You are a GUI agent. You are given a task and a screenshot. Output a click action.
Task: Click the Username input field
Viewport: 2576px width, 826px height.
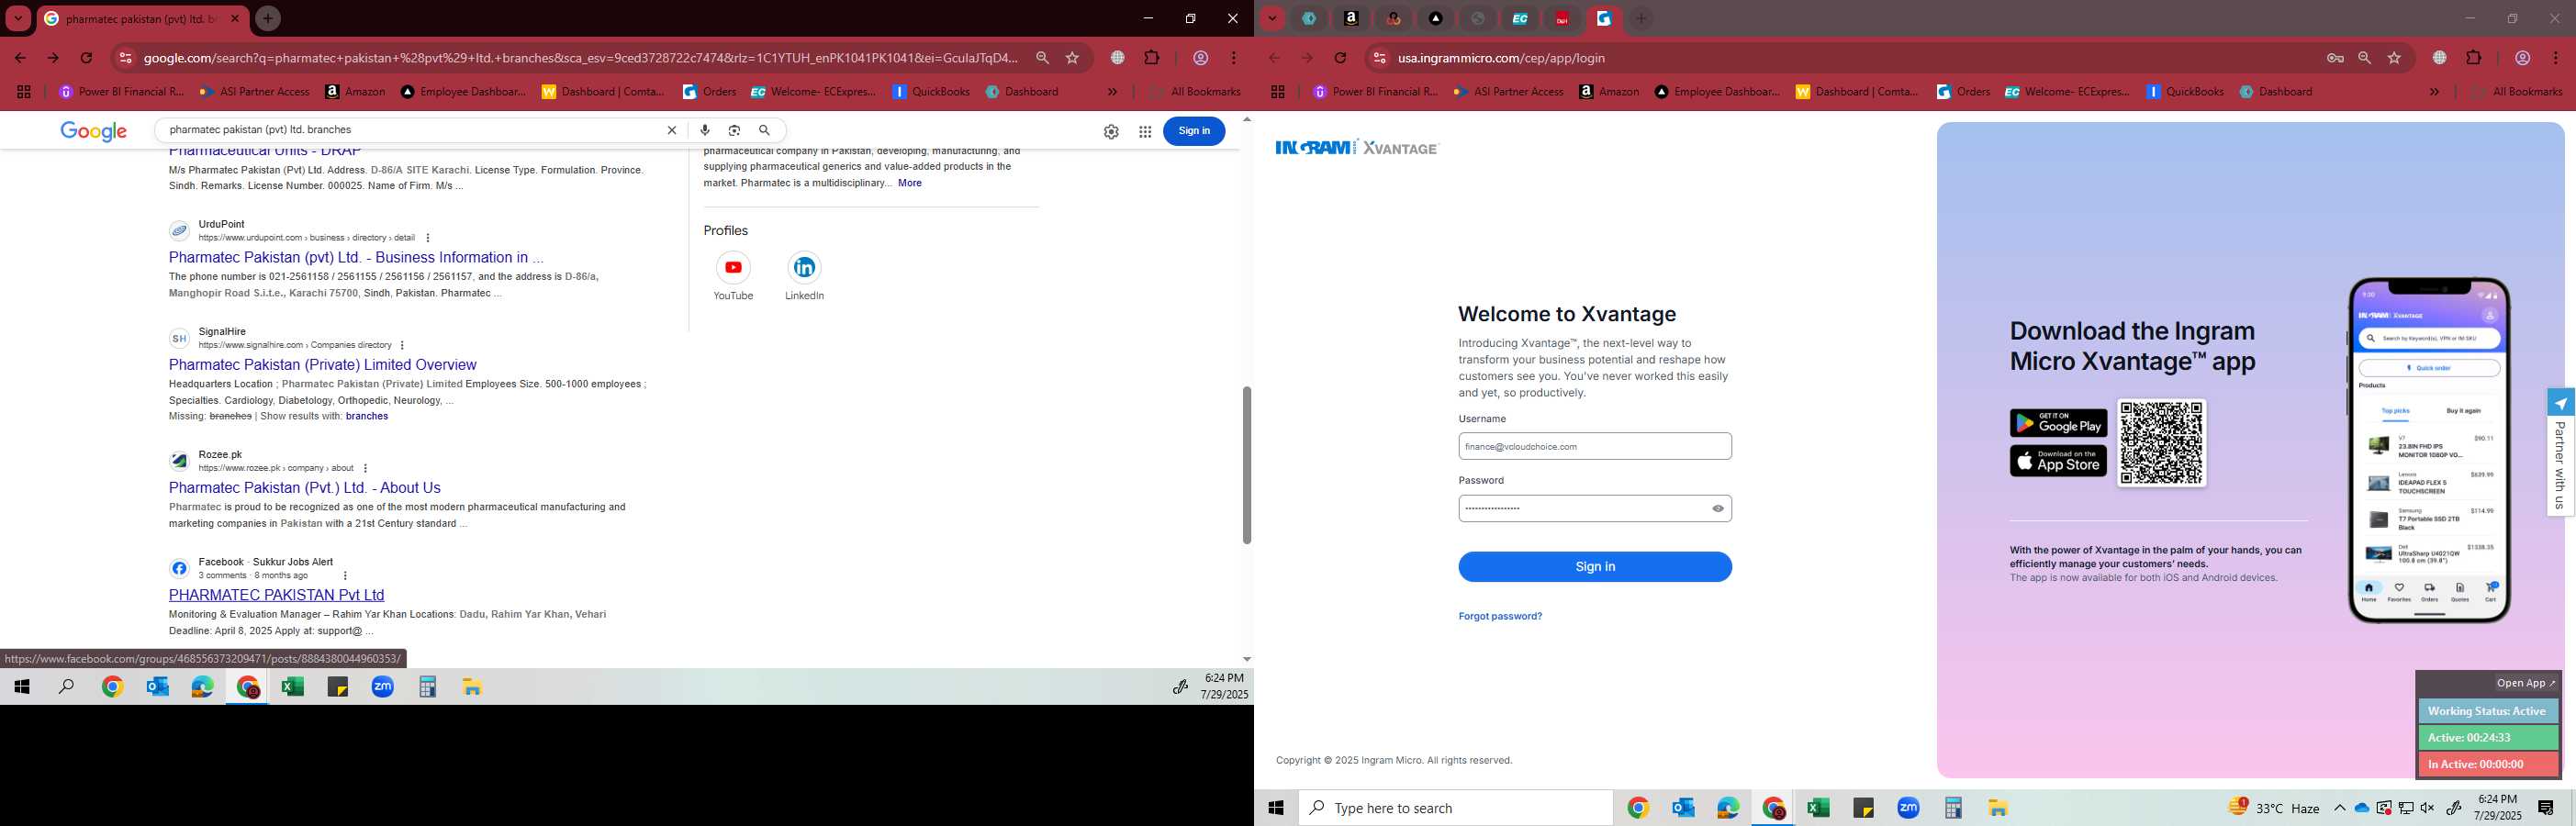pos(1594,446)
